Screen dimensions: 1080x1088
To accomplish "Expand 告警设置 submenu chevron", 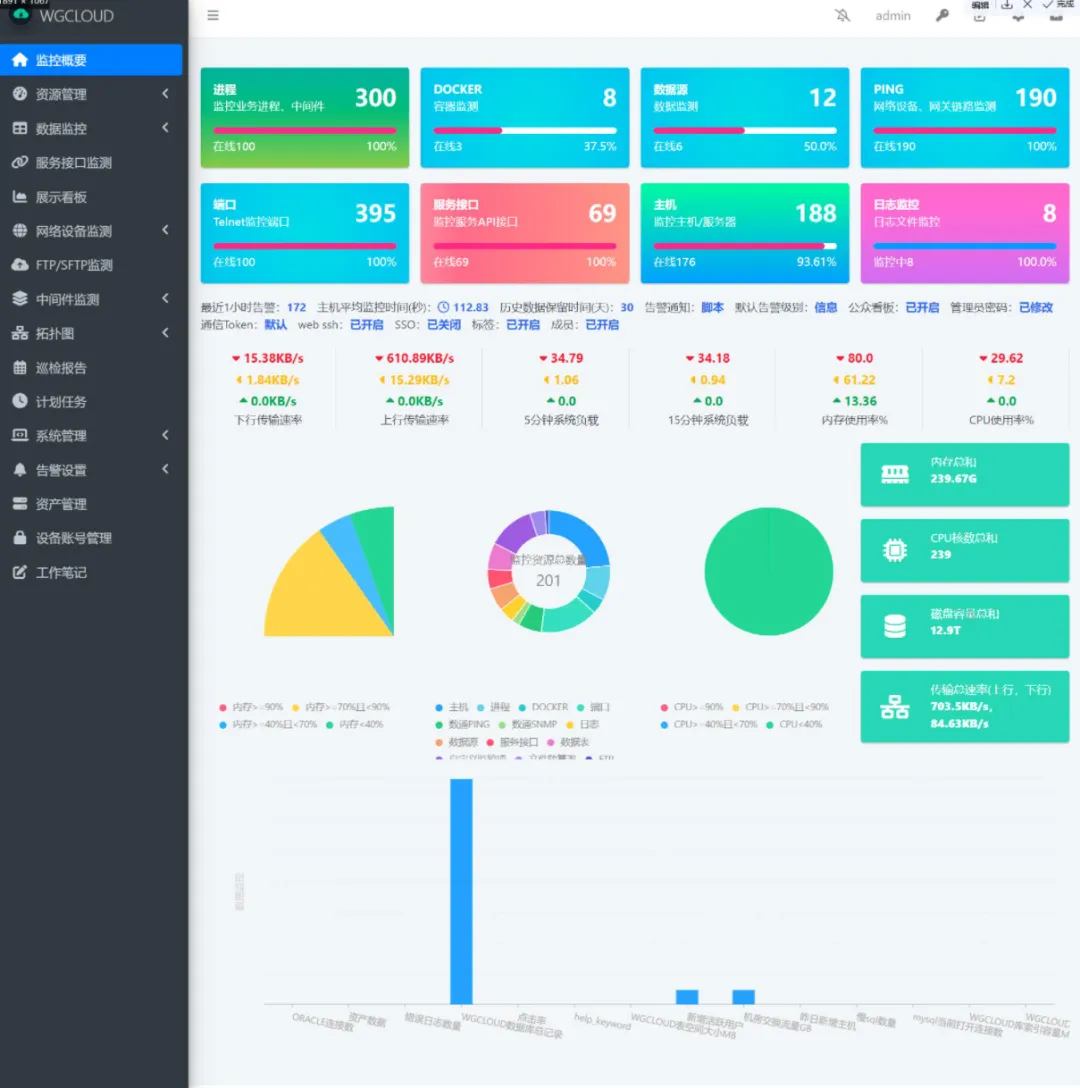I will tap(165, 469).
